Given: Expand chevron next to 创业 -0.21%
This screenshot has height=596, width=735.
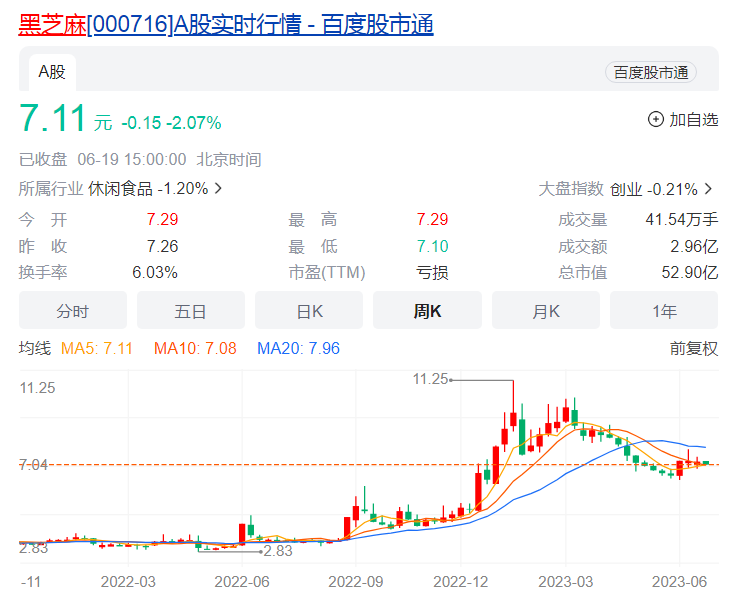Looking at the screenshot, I should click(x=708, y=189).
